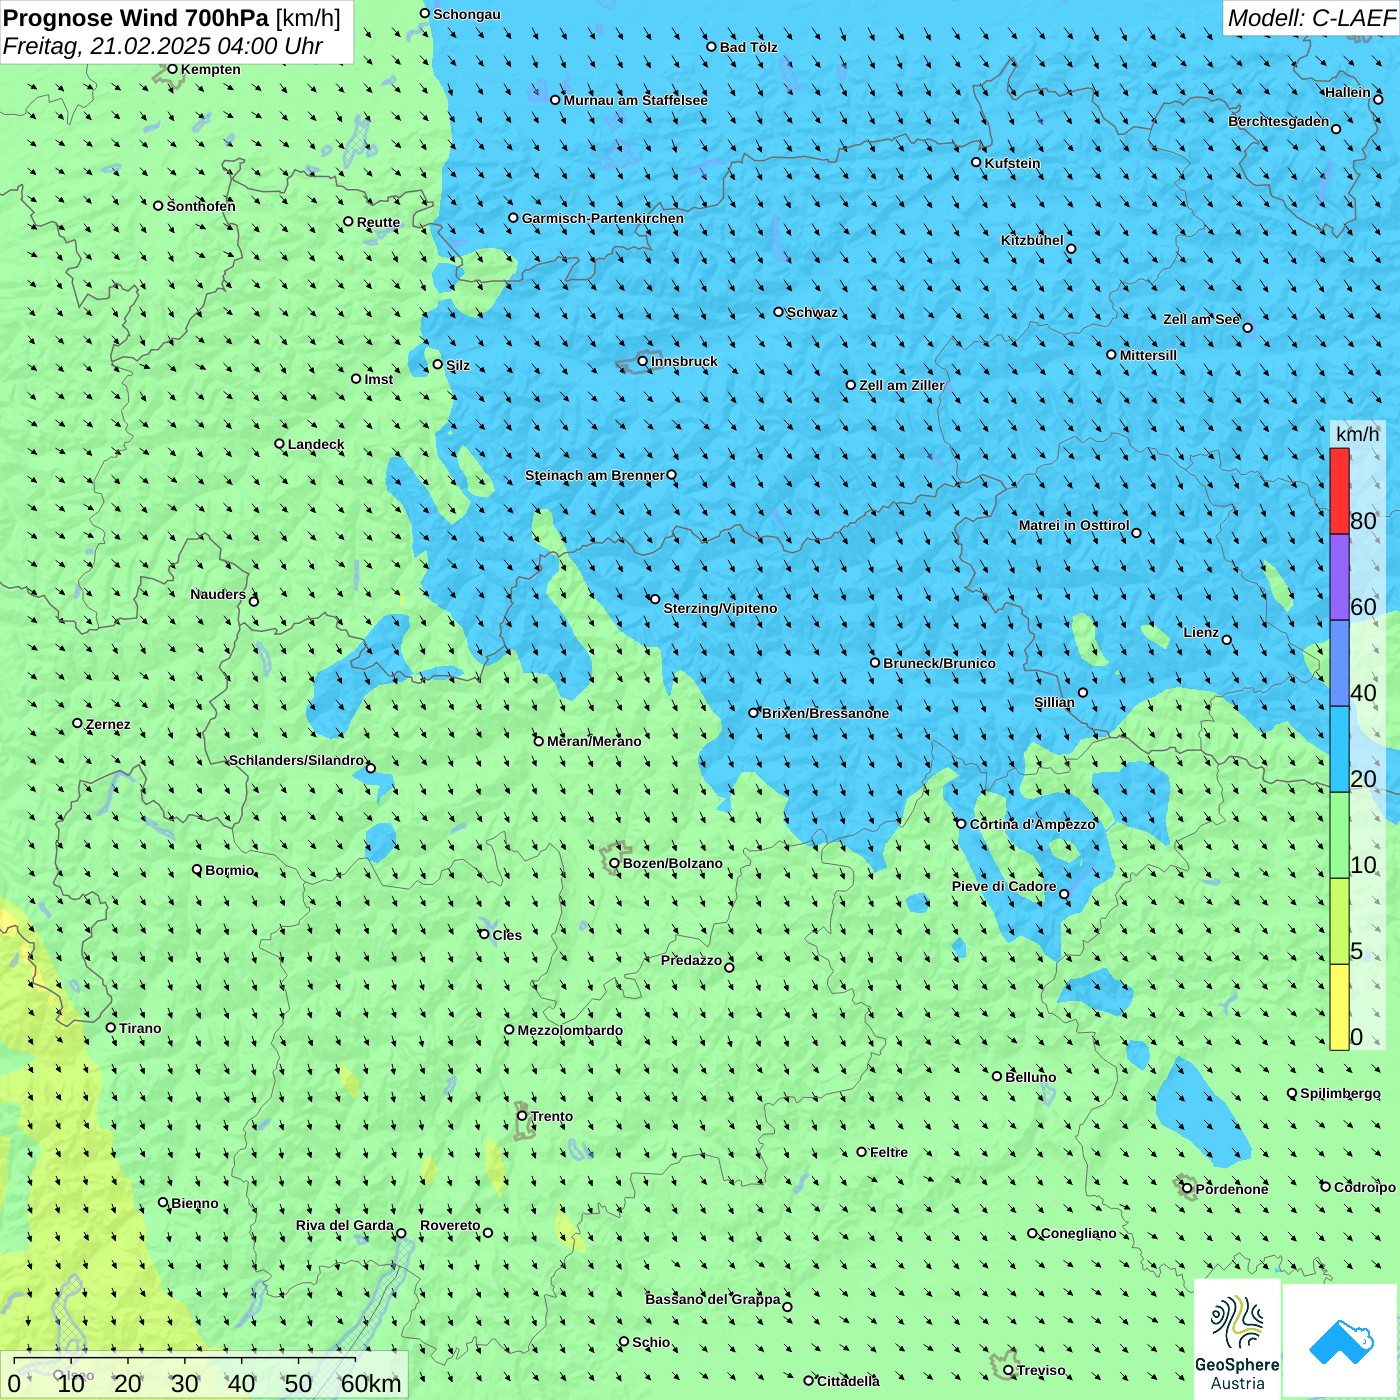Click the Mittersill label
Screen dimensions: 1400x1400
point(1148,355)
